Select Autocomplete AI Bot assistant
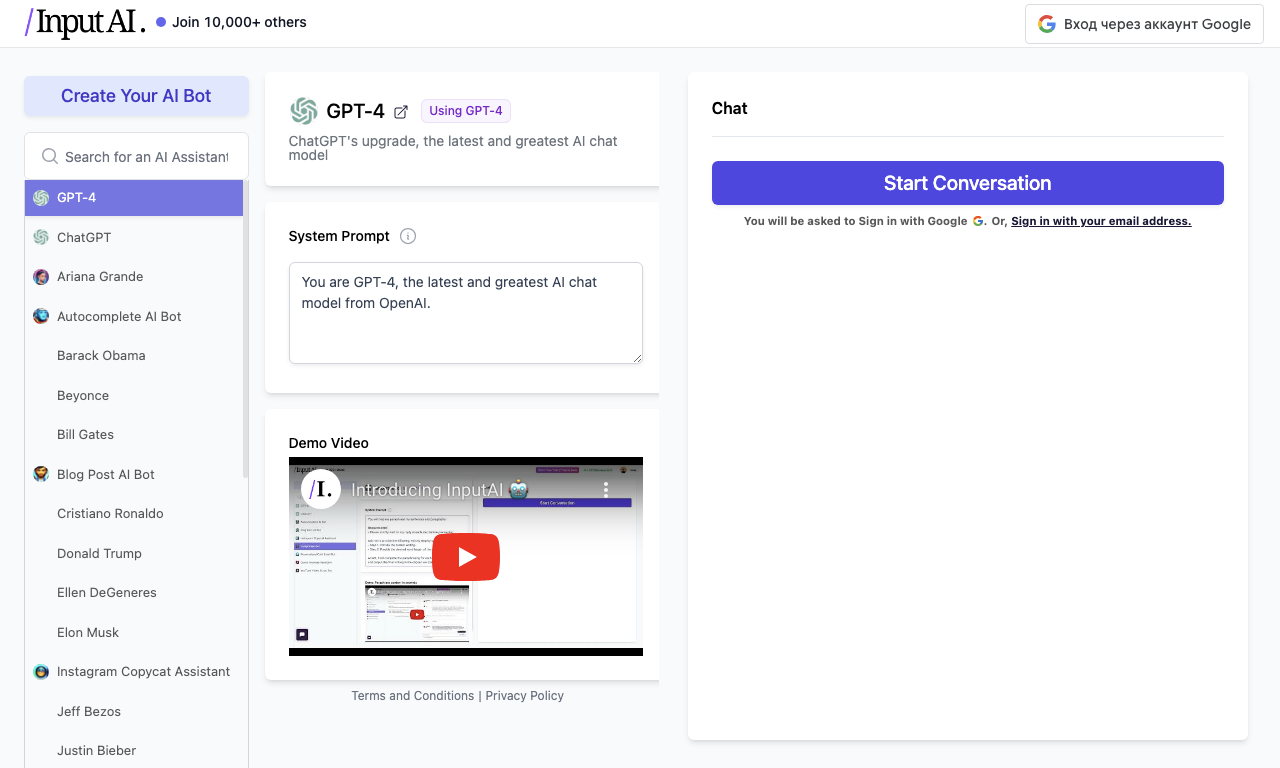The height and width of the screenshot is (768, 1280). (134, 316)
